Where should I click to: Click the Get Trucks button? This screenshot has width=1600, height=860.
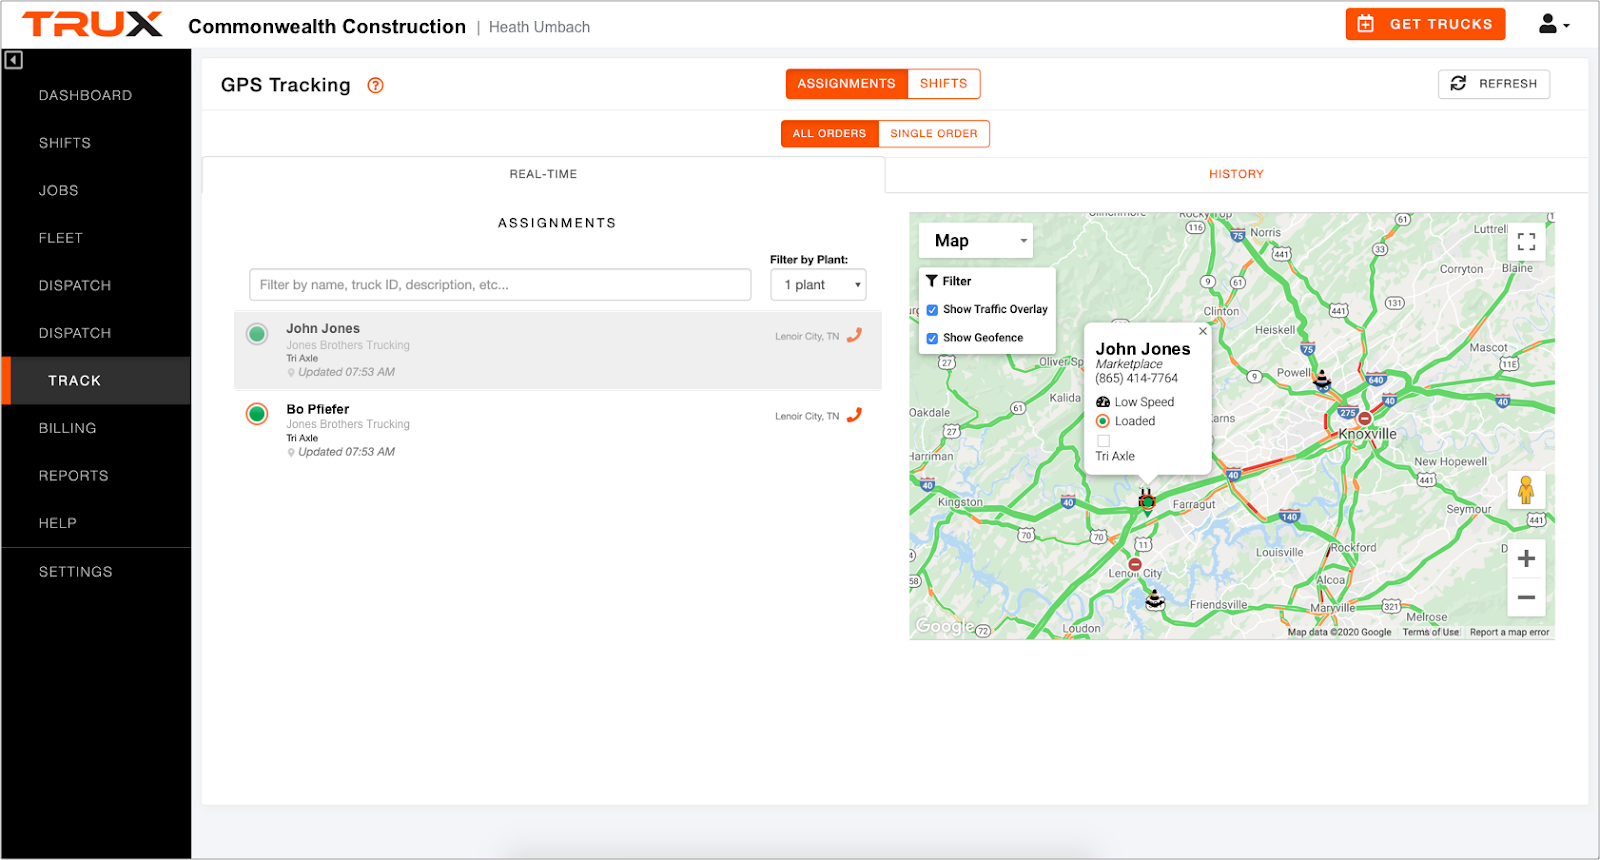point(1425,24)
